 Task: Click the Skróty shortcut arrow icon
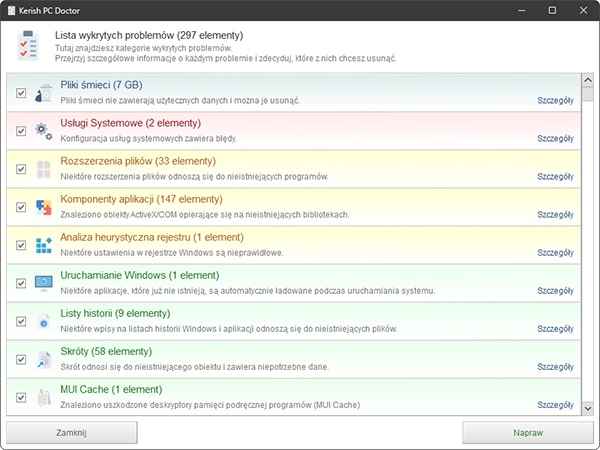click(43, 359)
